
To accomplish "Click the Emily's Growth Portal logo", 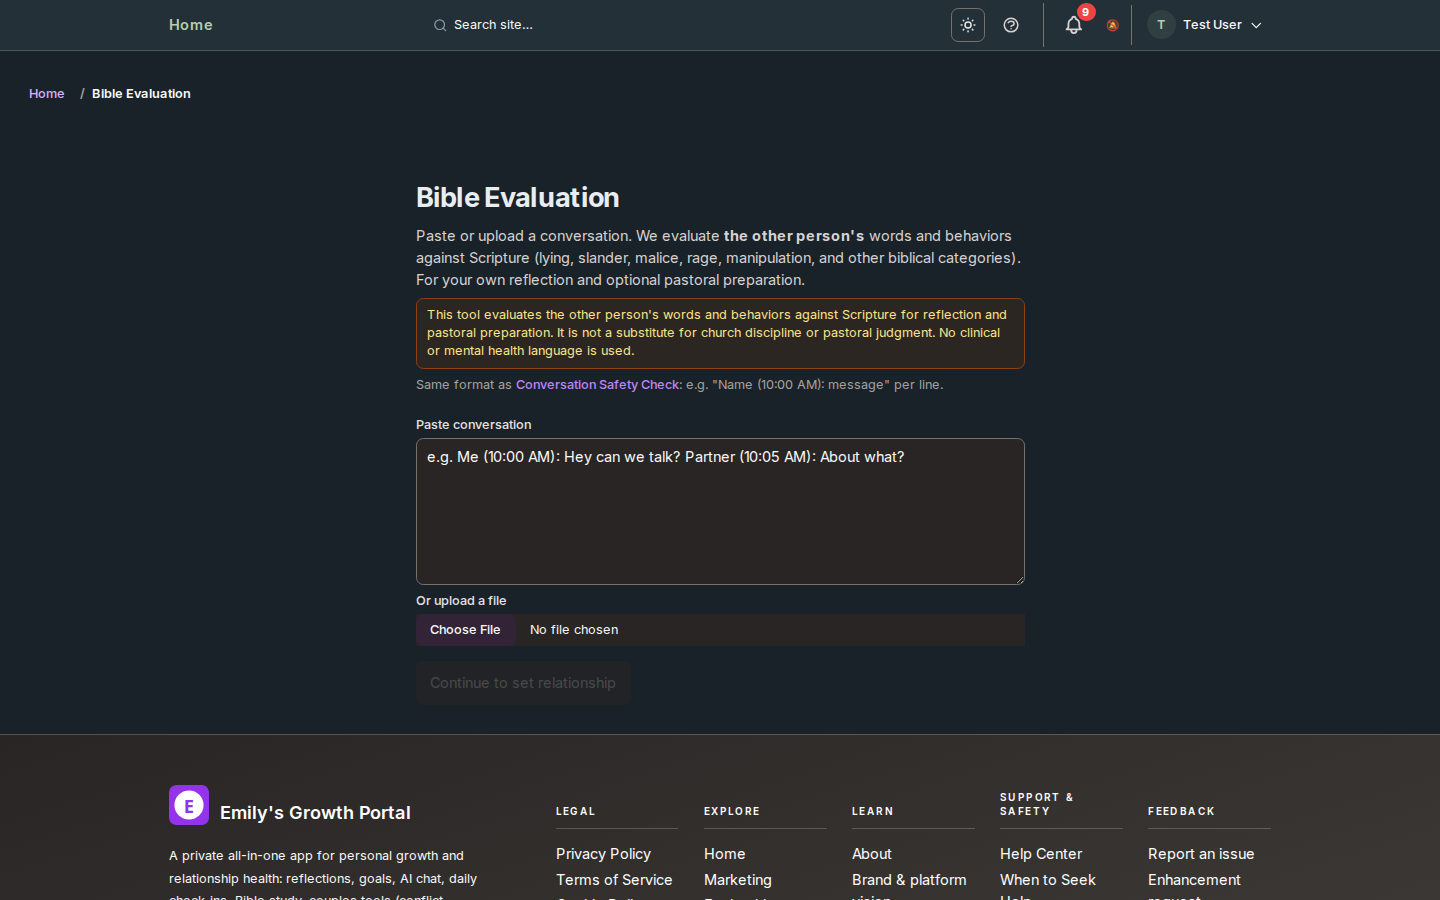I will [x=189, y=805].
